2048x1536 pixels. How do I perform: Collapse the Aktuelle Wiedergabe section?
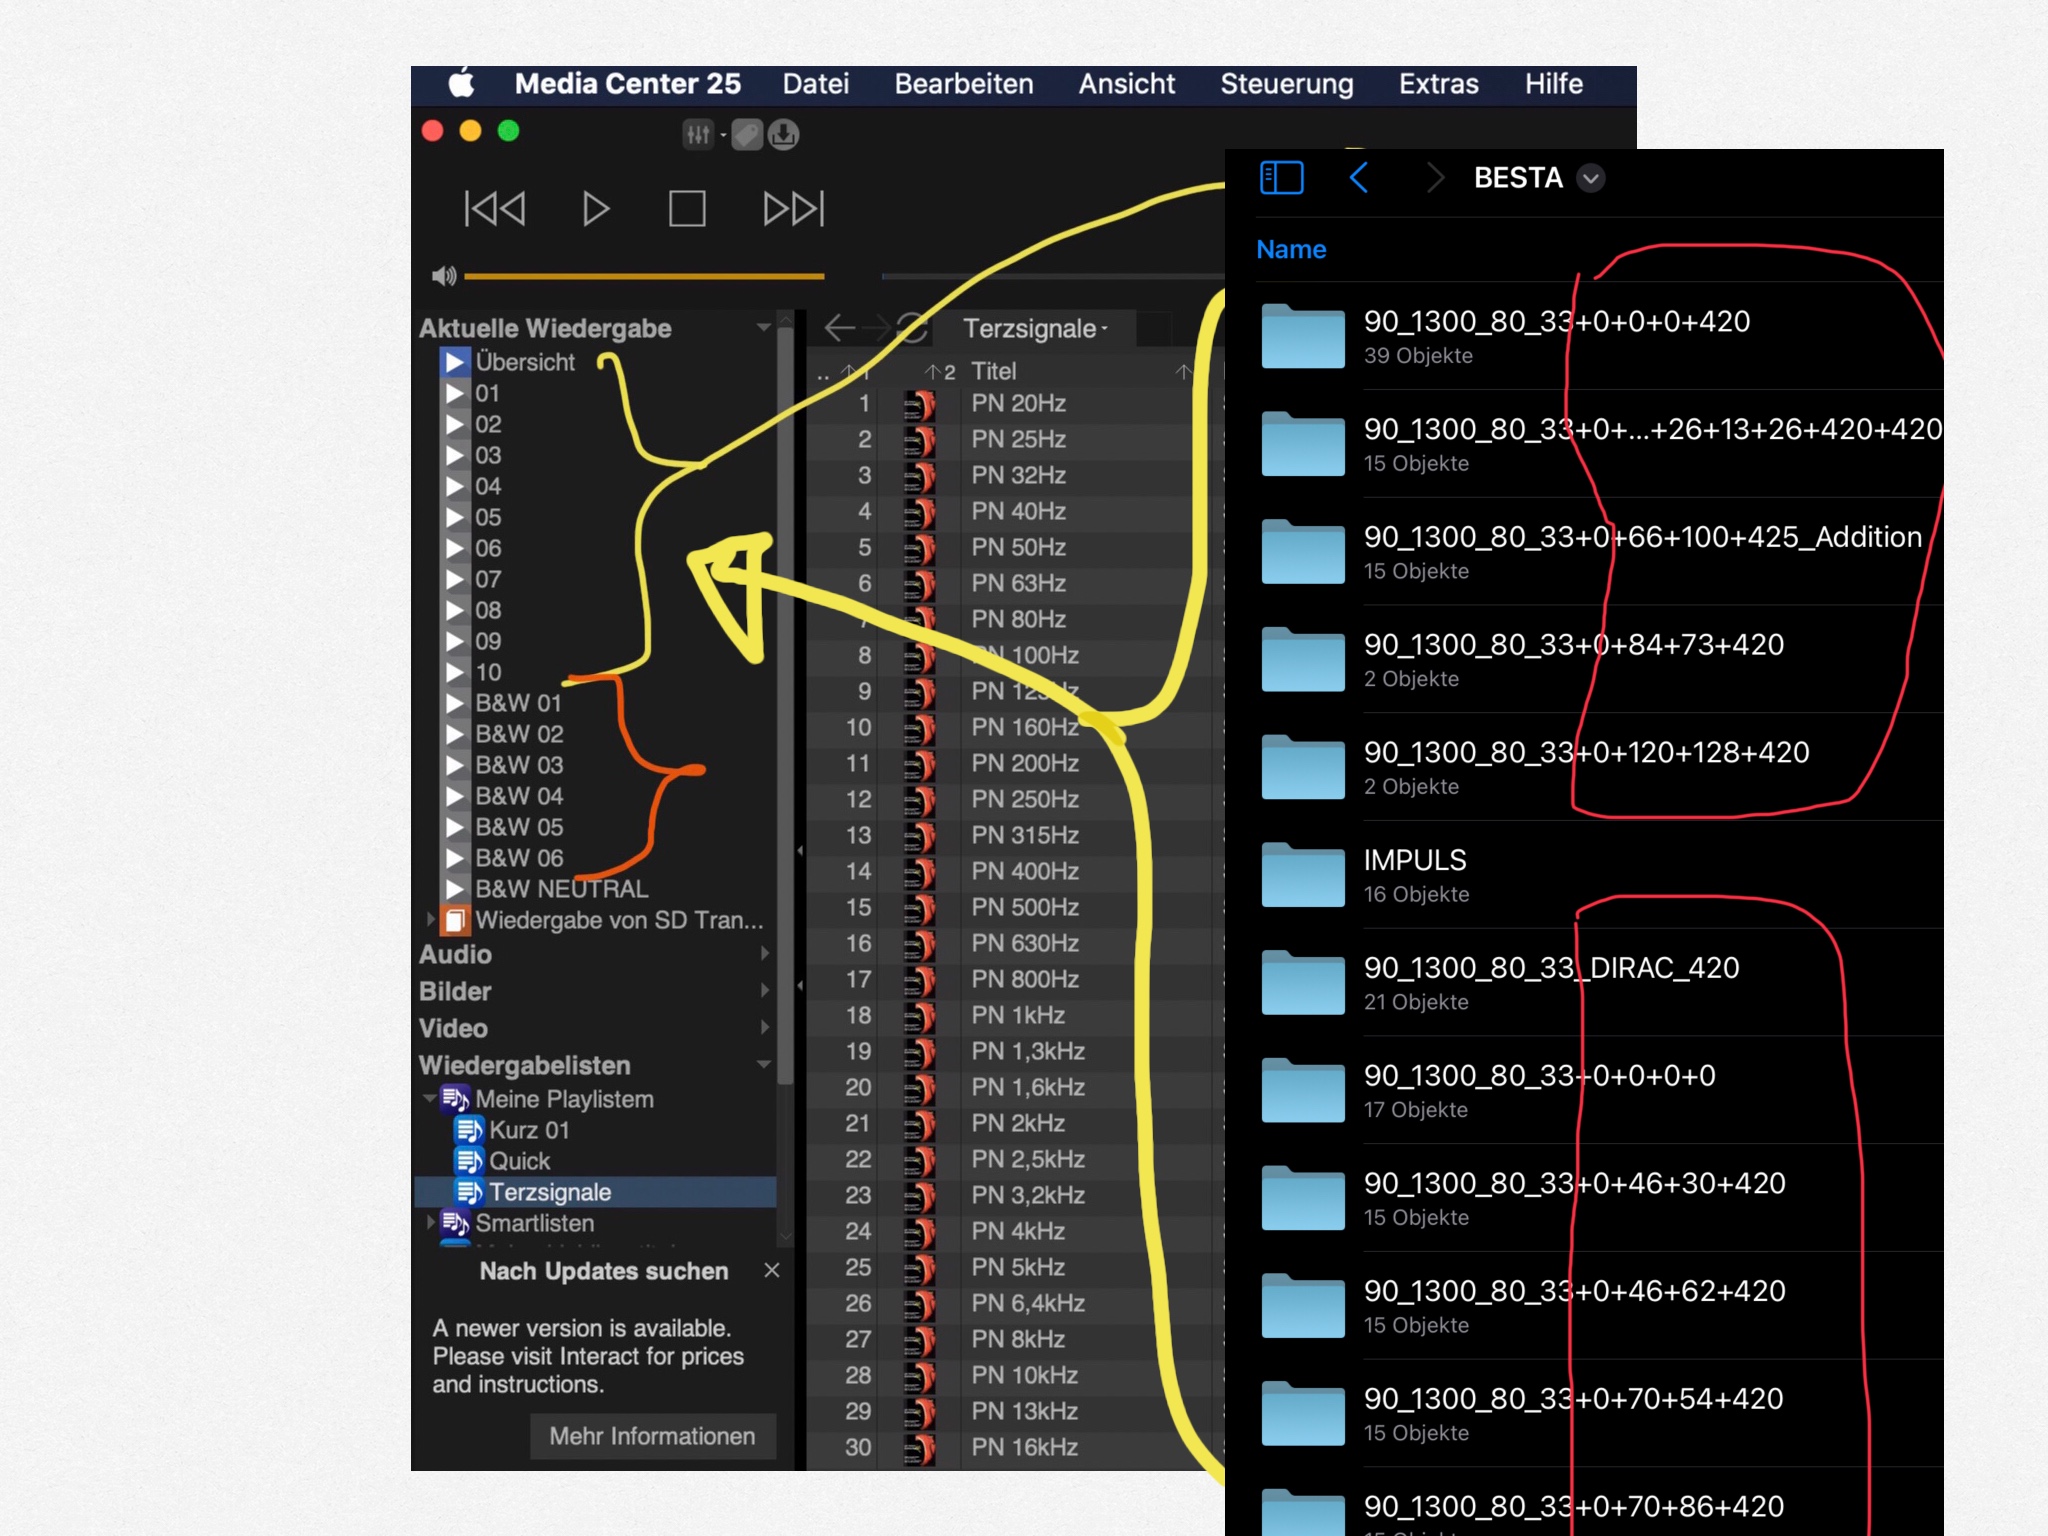764,327
